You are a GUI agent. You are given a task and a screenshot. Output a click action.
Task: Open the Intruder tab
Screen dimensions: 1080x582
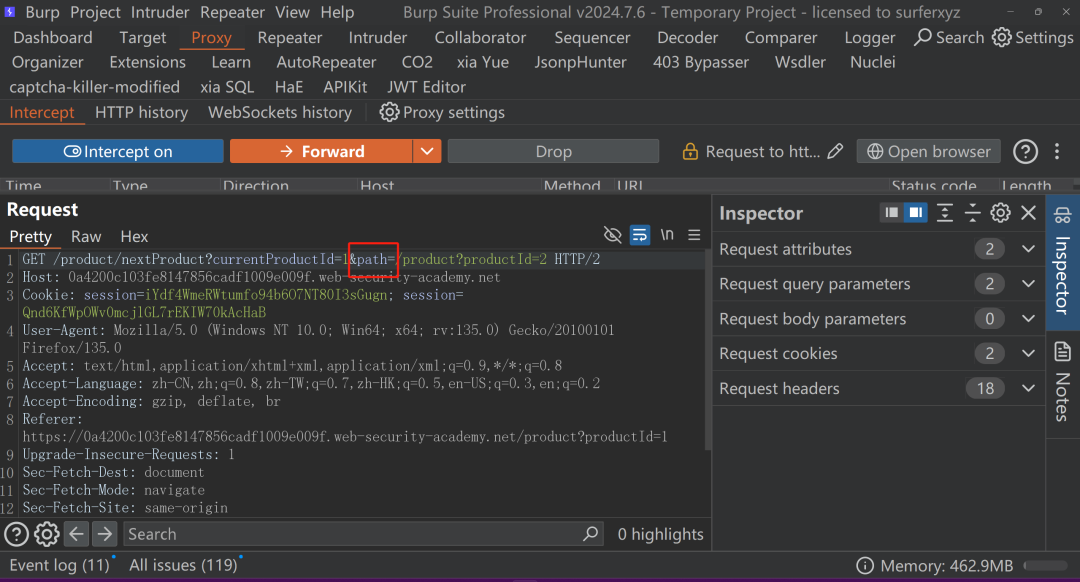377,37
